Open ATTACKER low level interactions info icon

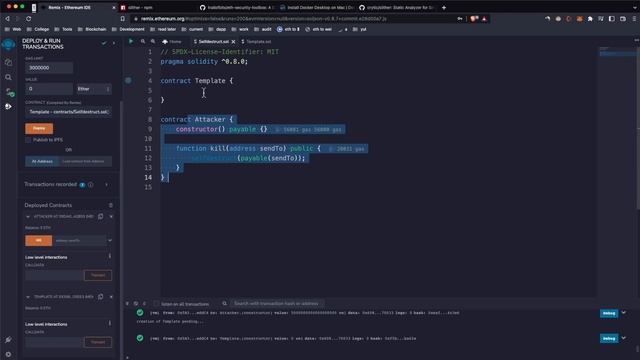coord(109,256)
